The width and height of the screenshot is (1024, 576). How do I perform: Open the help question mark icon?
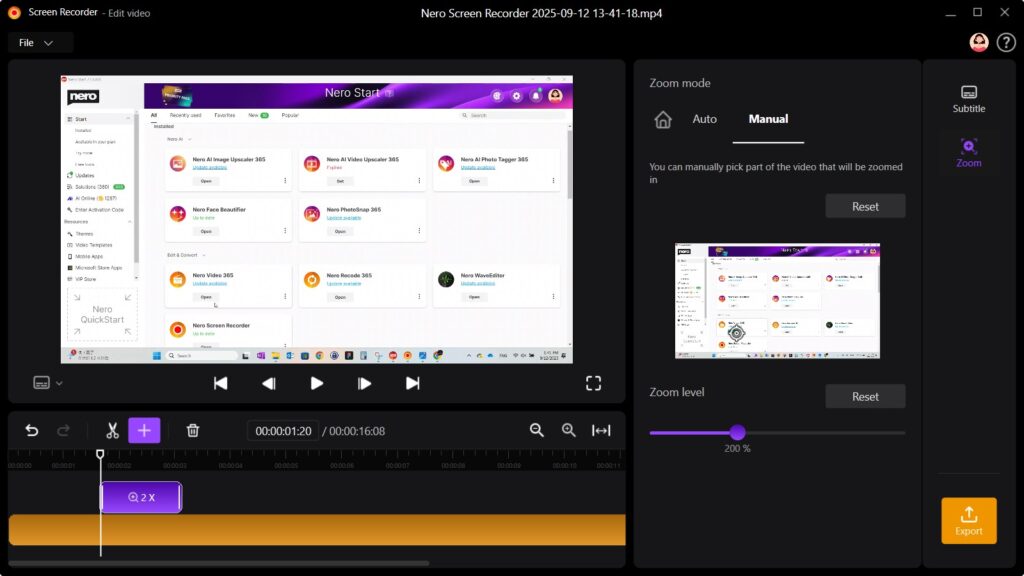tap(1006, 42)
